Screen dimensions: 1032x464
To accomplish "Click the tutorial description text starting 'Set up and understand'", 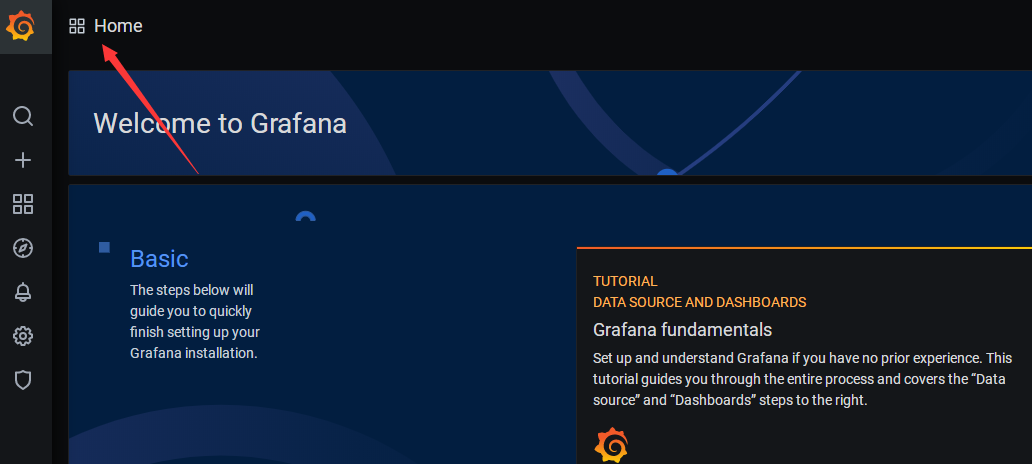I will [x=802, y=379].
